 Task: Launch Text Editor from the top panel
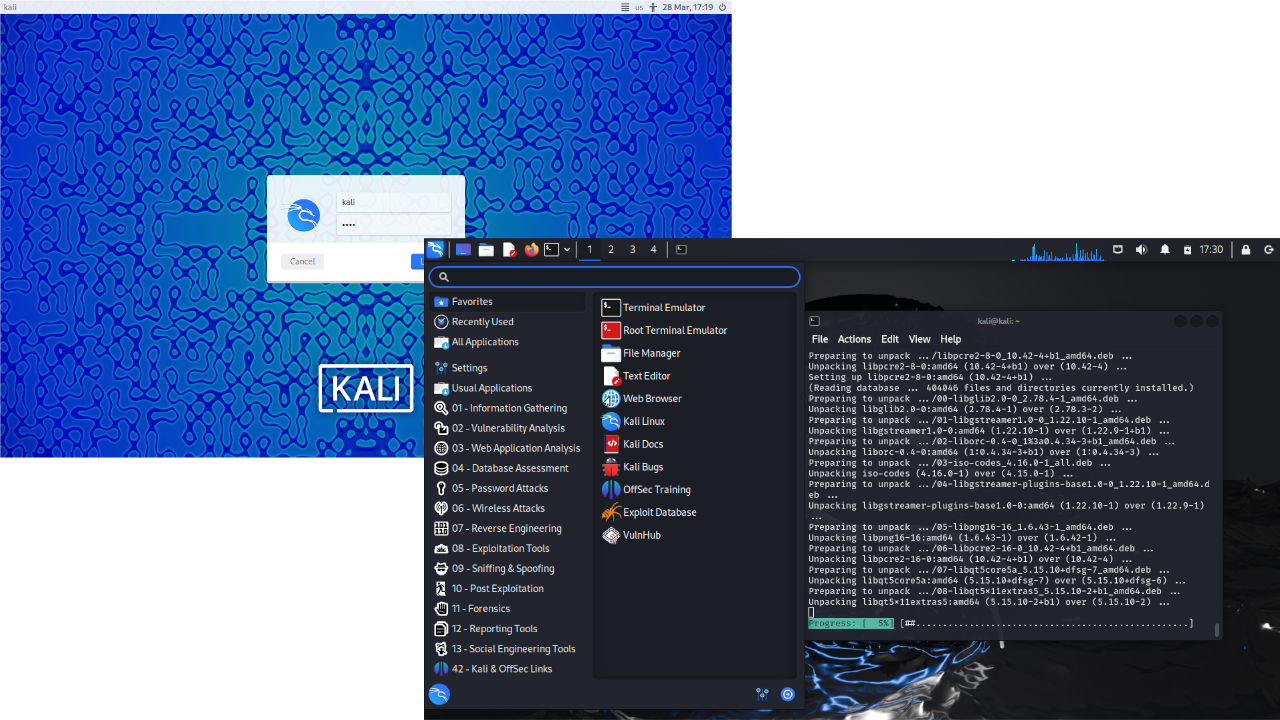pos(509,249)
